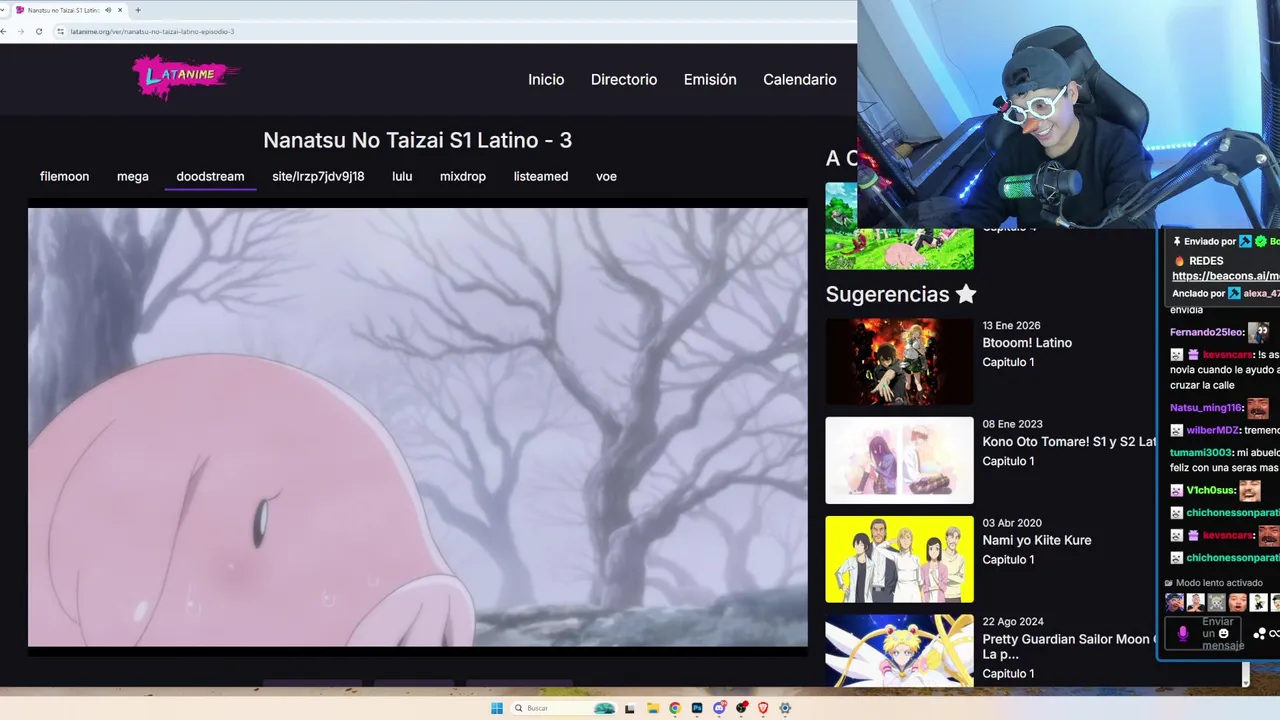
Task: Open Task View on taskbar
Action: 629,708
